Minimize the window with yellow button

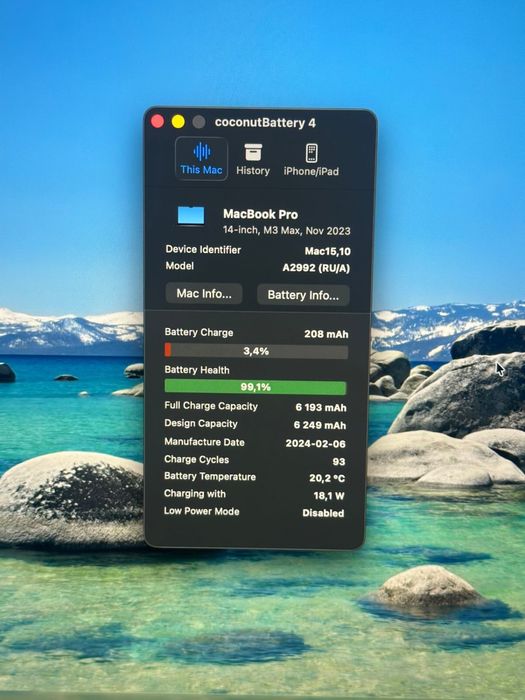tap(178, 121)
